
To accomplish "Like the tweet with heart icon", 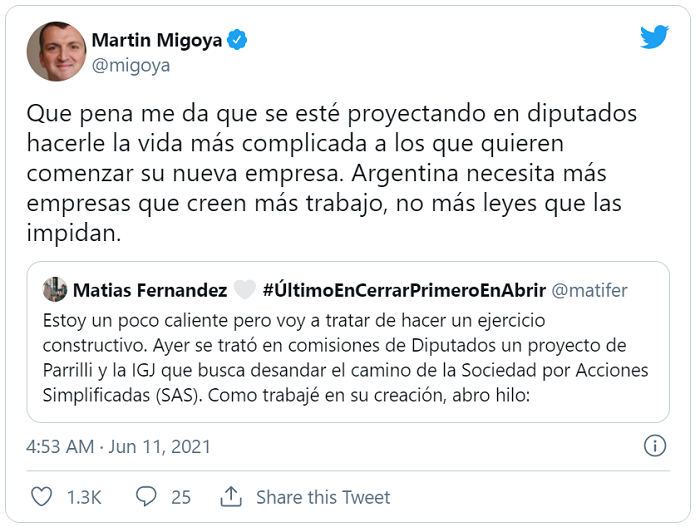I will [42, 497].
